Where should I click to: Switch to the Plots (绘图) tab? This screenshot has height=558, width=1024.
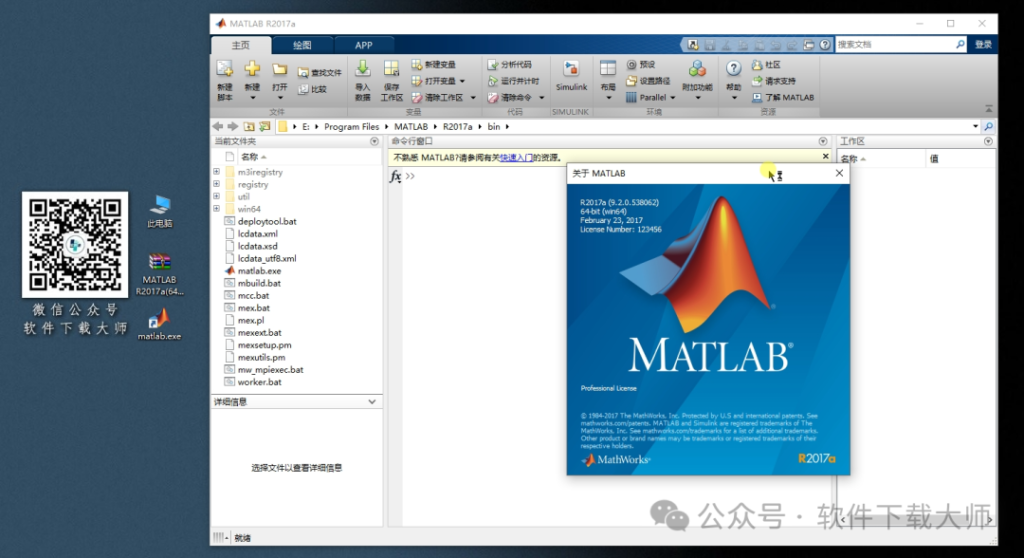pos(302,45)
